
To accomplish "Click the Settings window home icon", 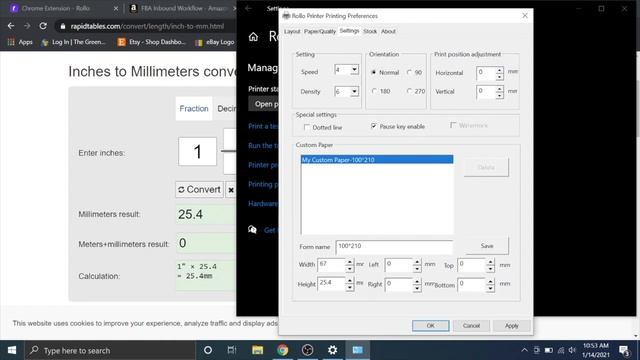I will [253, 37].
